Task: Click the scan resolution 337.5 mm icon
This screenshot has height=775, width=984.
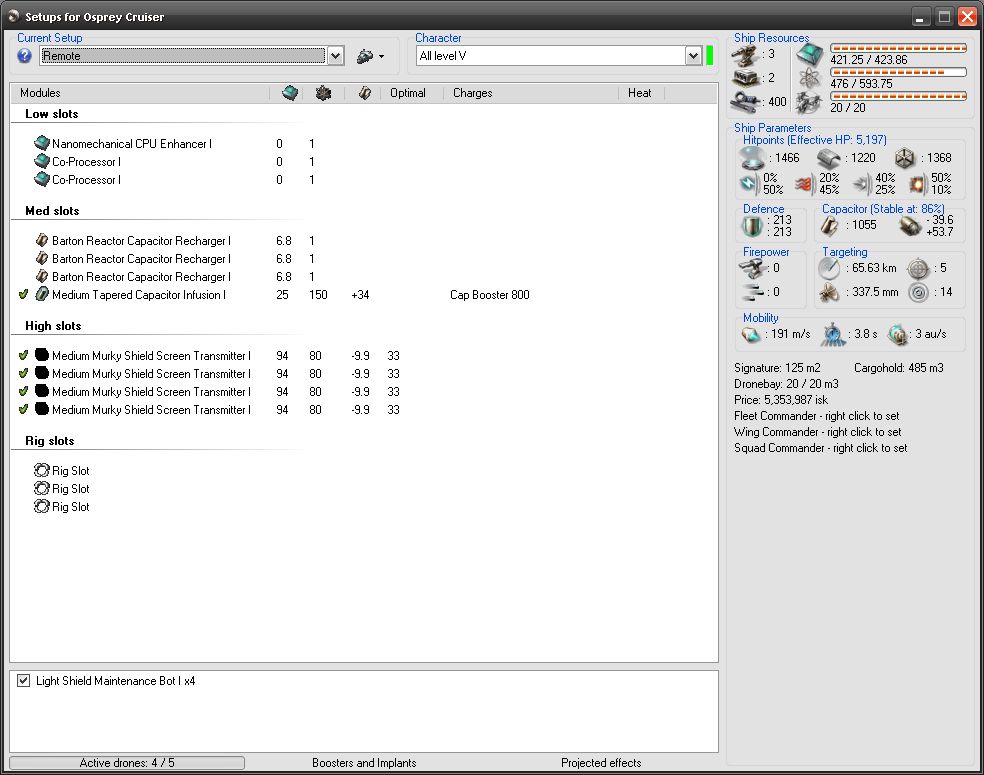Action: coord(829,292)
